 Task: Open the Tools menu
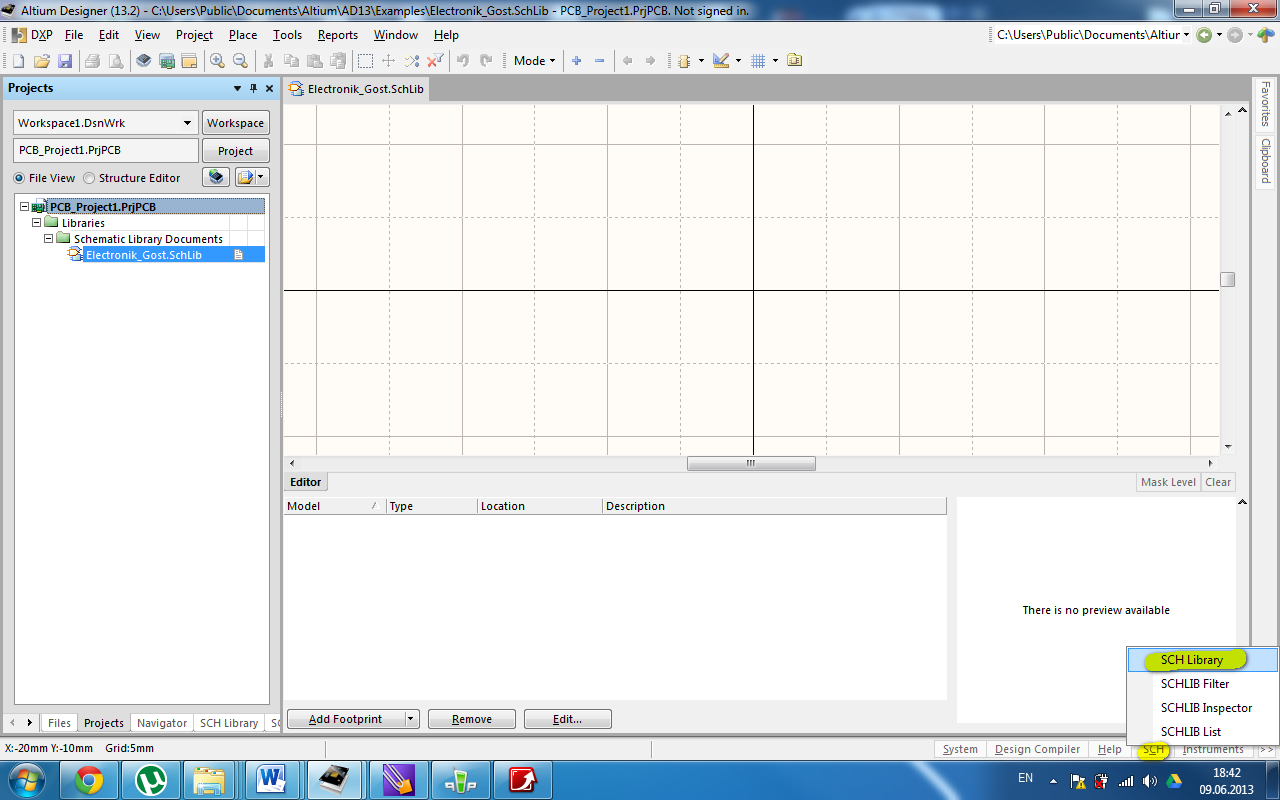coord(287,35)
